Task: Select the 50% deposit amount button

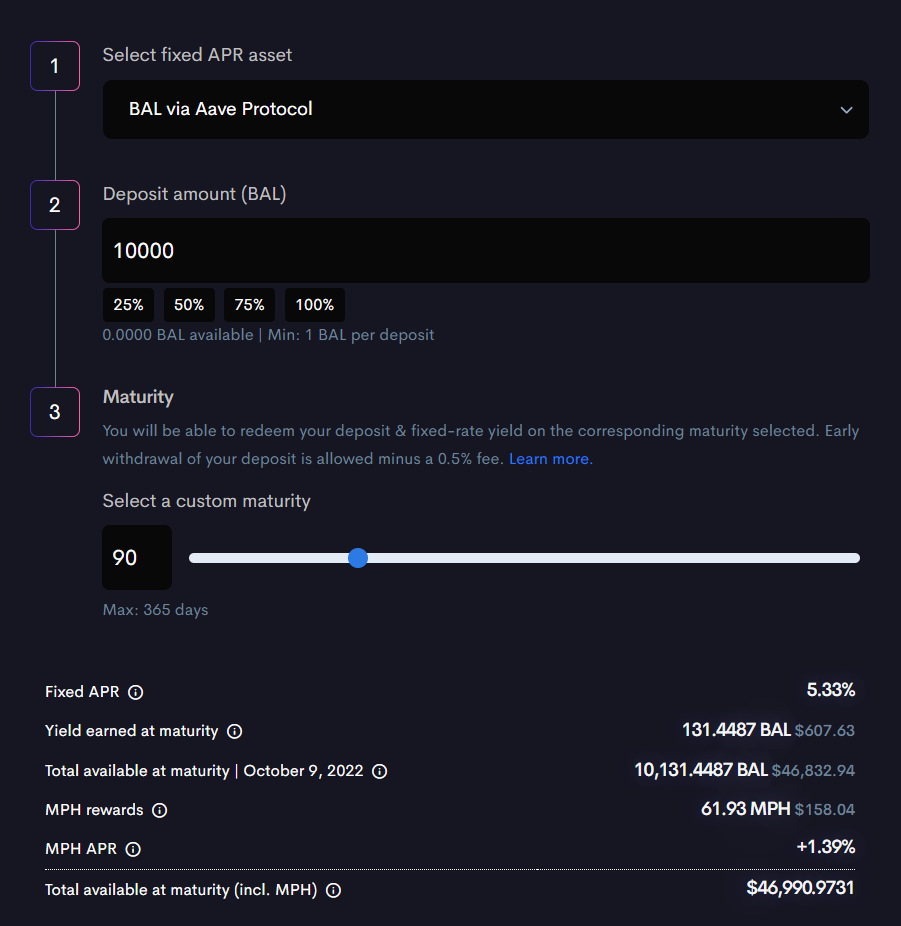Action: 189,305
